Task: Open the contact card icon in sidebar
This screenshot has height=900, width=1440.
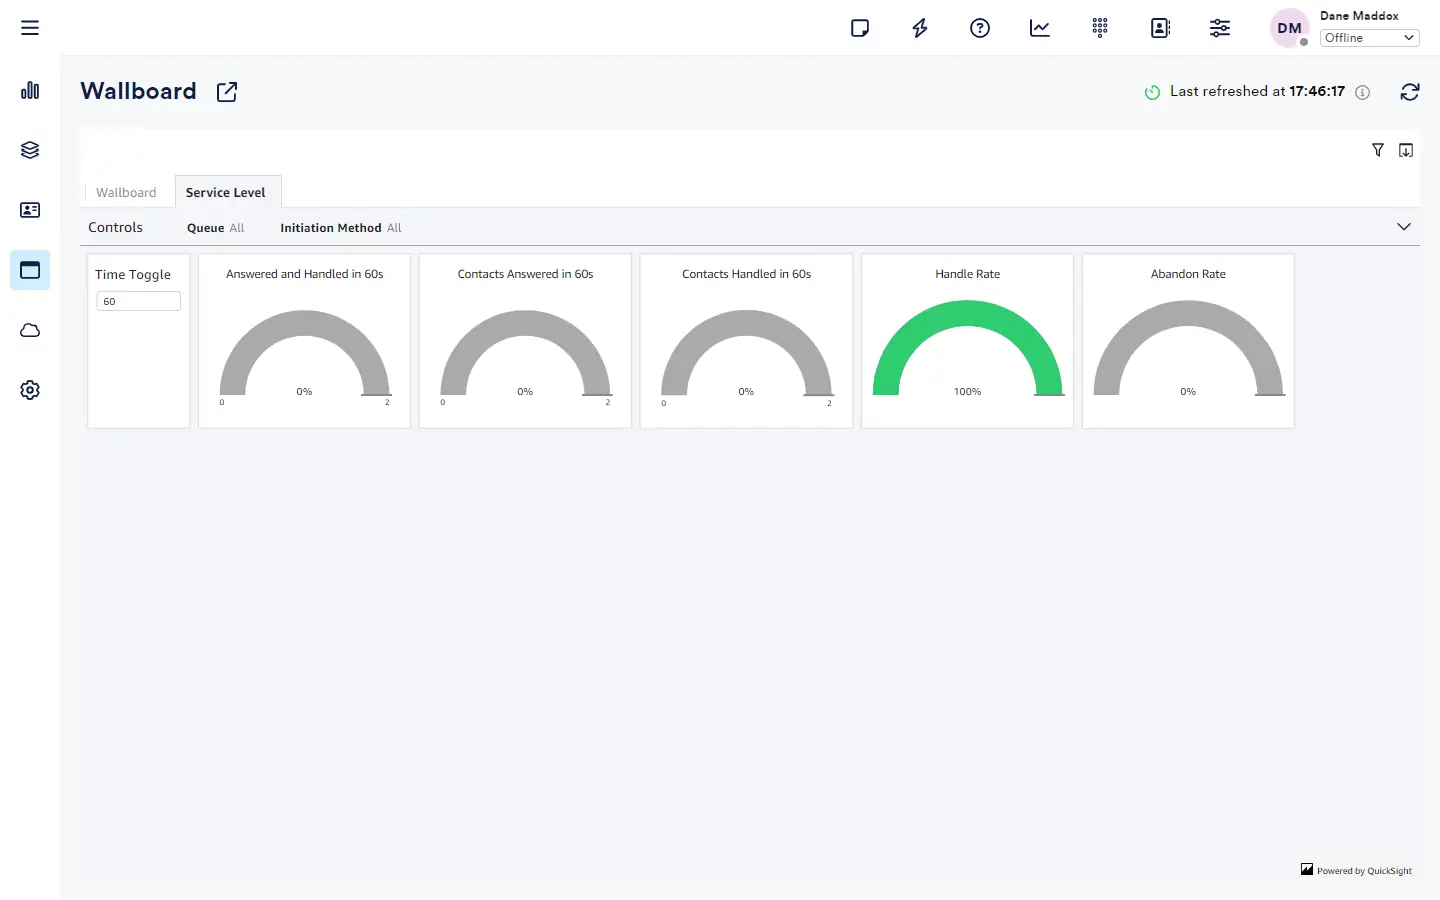Action: 30,210
